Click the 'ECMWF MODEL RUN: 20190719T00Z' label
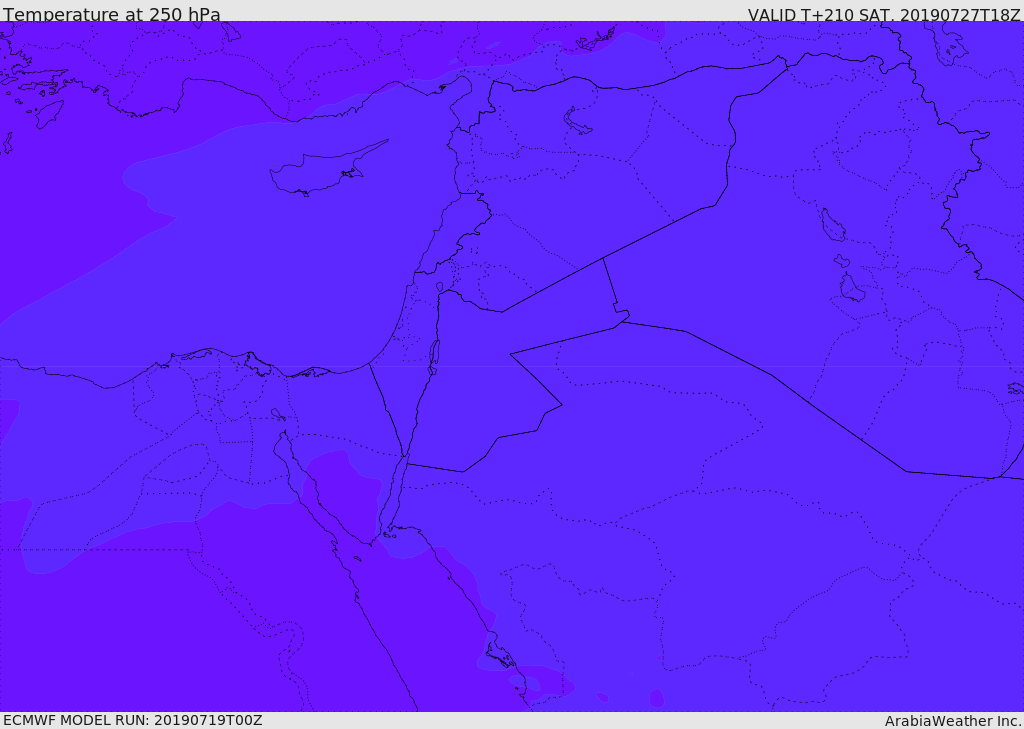Viewport: 1024px width, 729px height. [x=133, y=720]
